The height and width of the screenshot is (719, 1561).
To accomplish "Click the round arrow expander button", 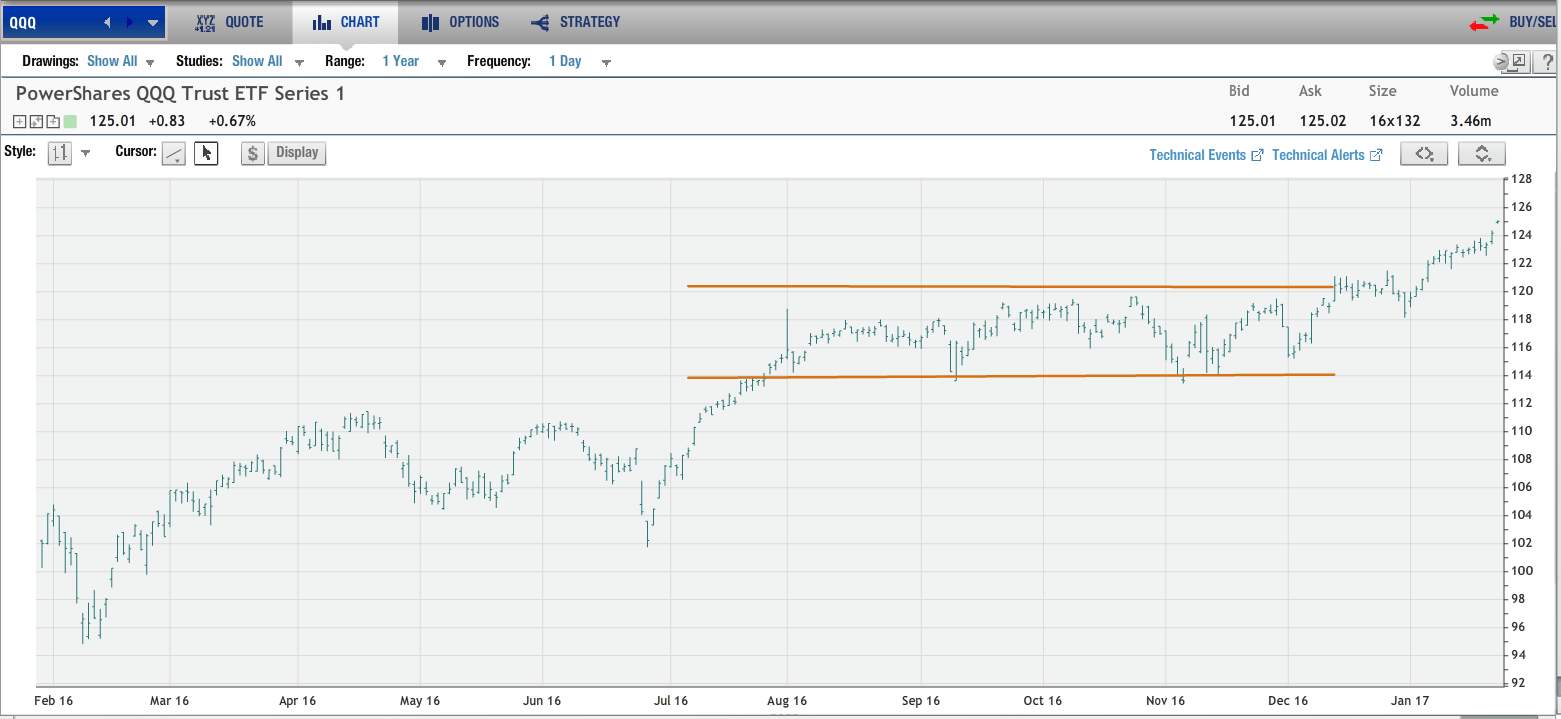I will (x=1501, y=62).
